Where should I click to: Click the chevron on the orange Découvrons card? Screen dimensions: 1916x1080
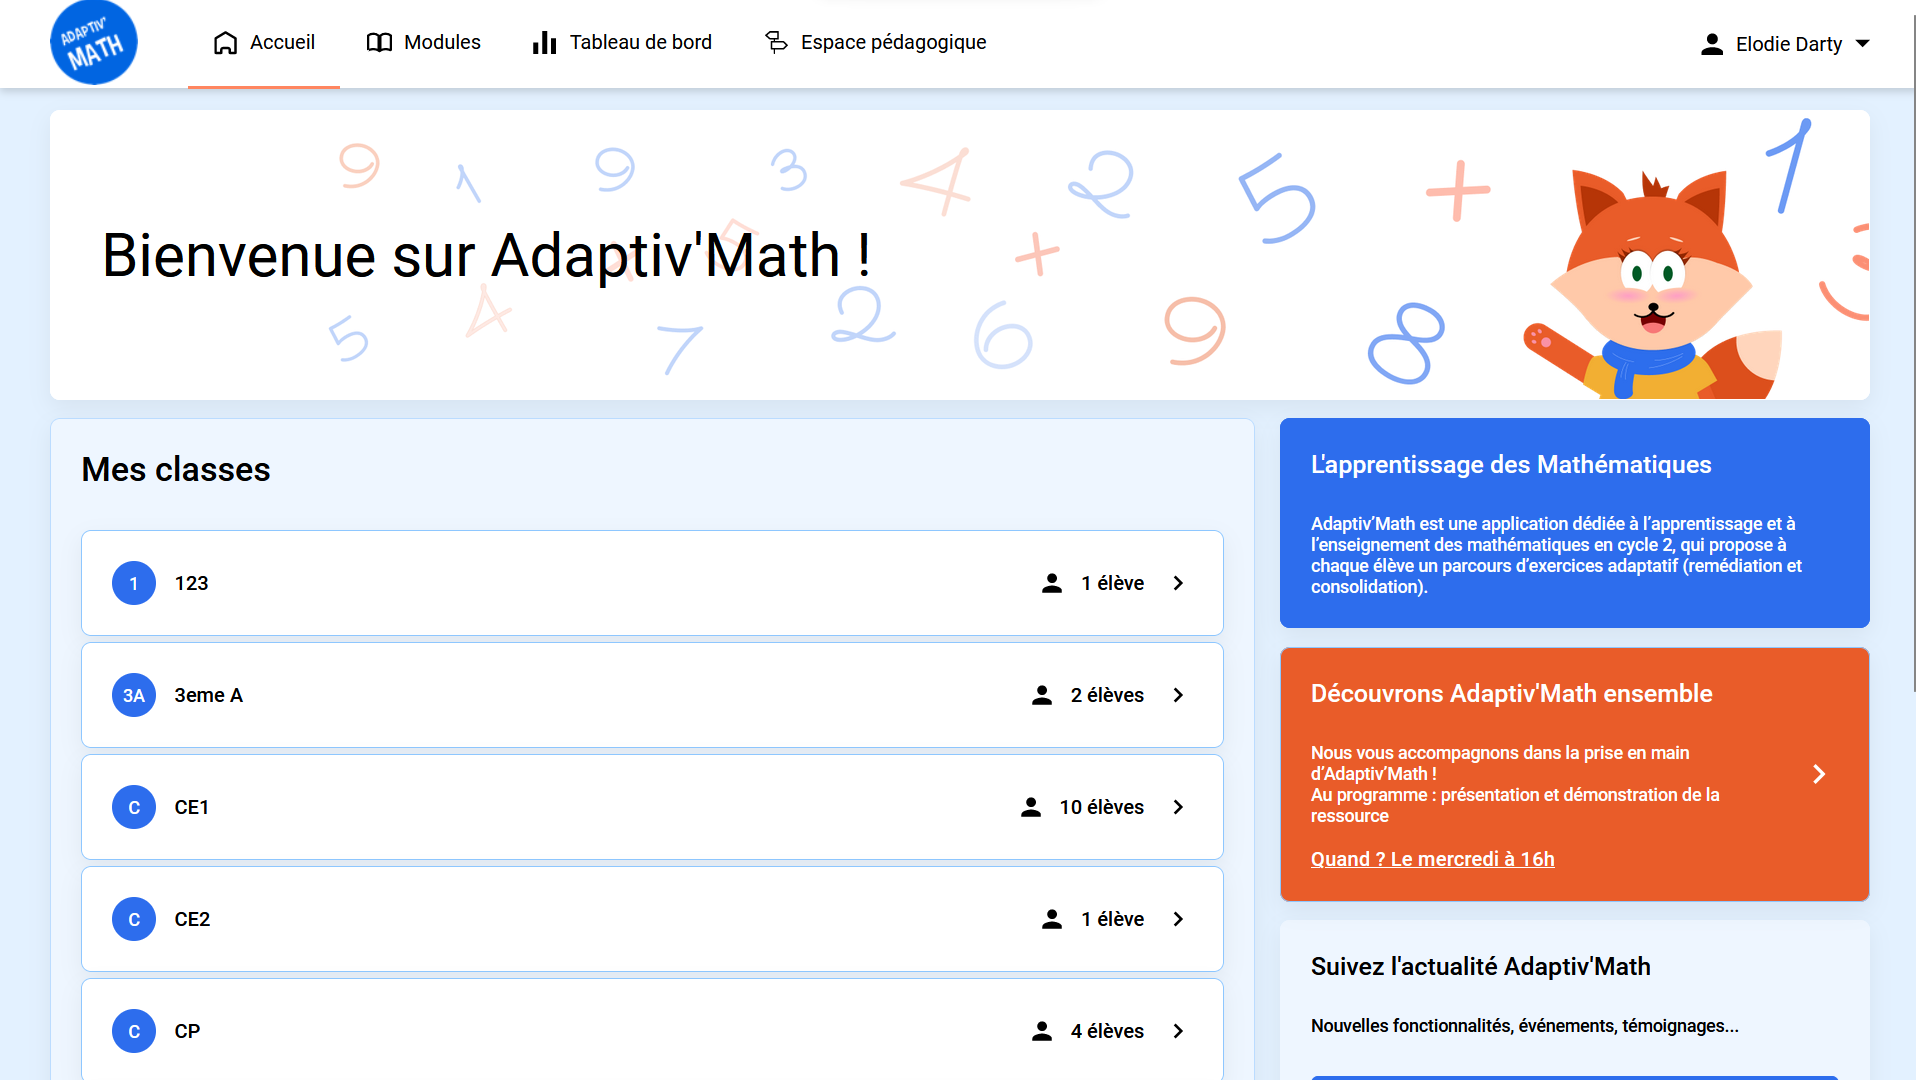click(x=1819, y=774)
